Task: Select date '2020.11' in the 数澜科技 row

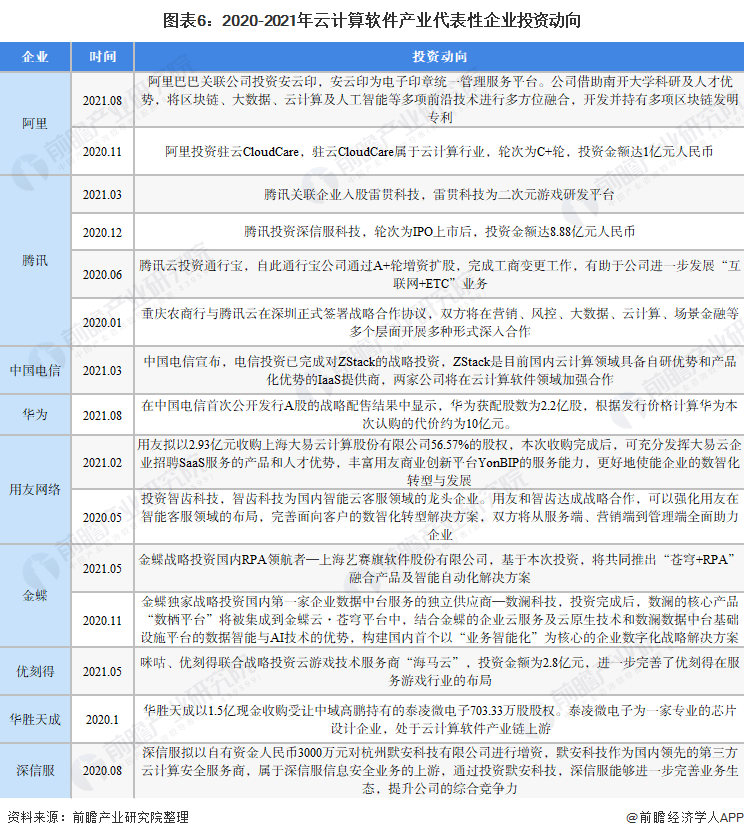Action: coord(102,620)
